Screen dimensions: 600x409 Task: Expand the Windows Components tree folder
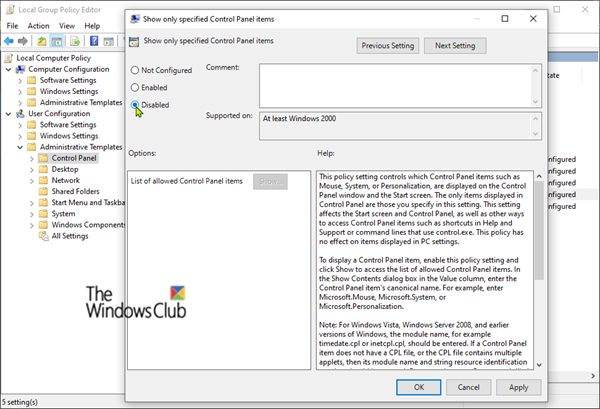click(x=32, y=225)
